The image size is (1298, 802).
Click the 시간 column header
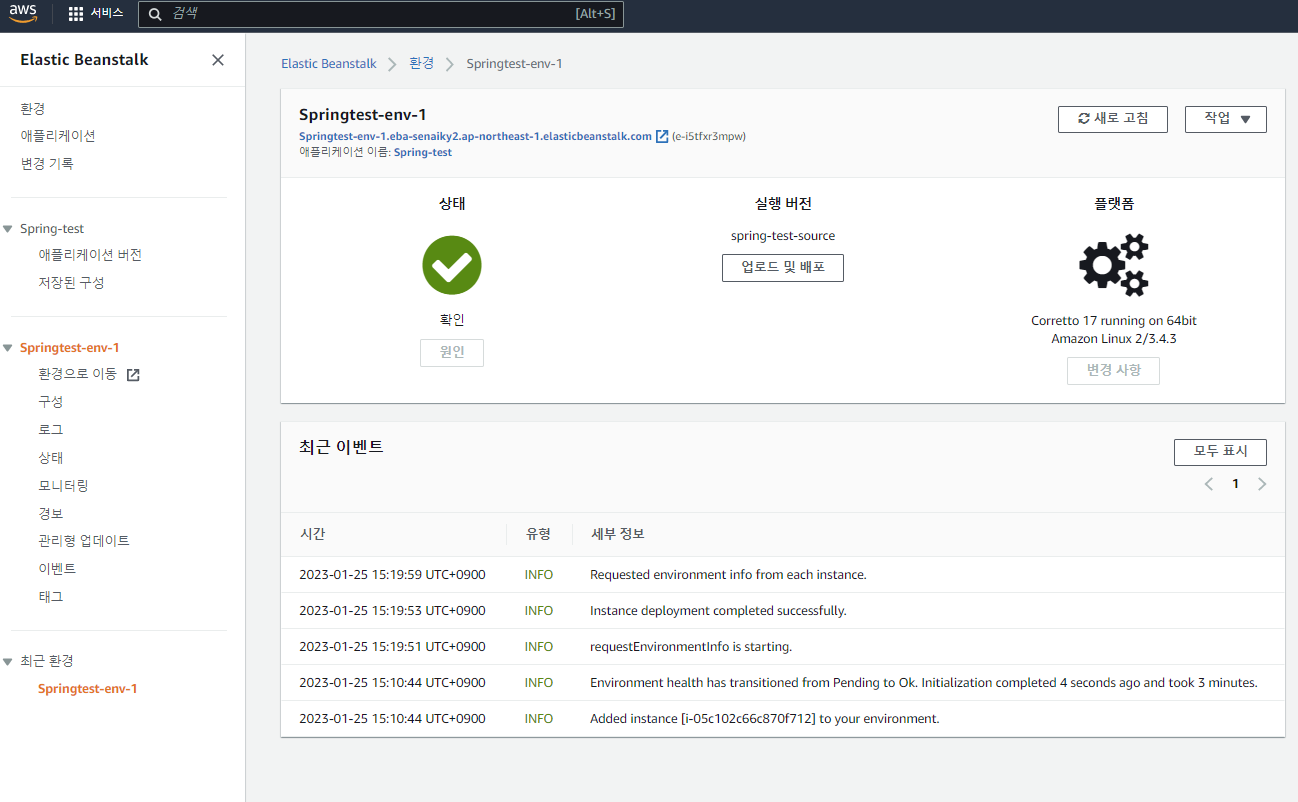(312, 534)
